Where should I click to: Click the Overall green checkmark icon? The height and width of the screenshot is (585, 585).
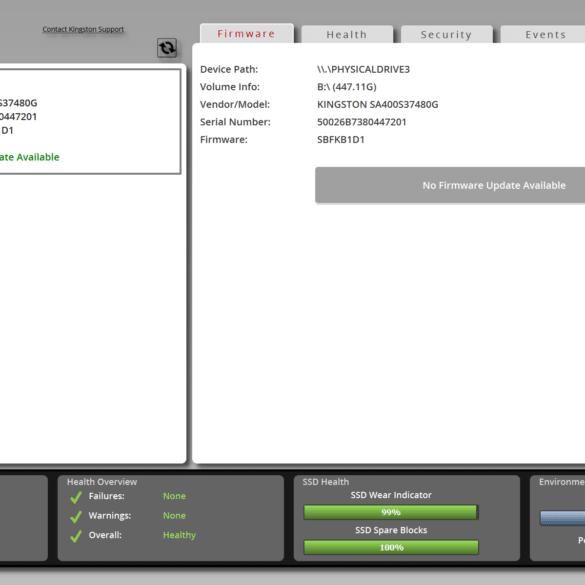pyautogui.click(x=76, y=536)
